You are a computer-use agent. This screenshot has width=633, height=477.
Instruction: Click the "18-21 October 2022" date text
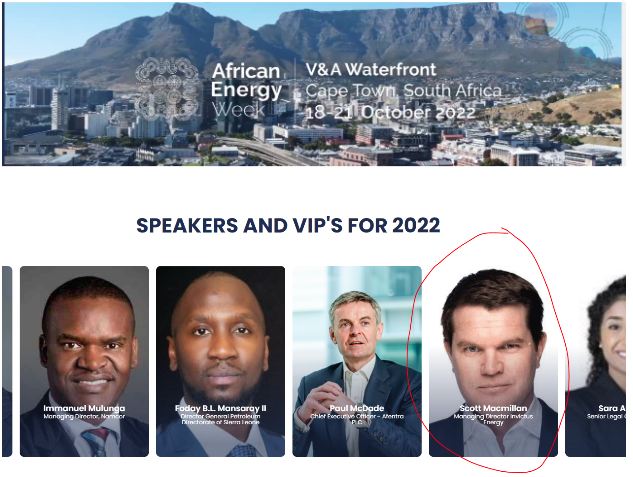point(390,112)
